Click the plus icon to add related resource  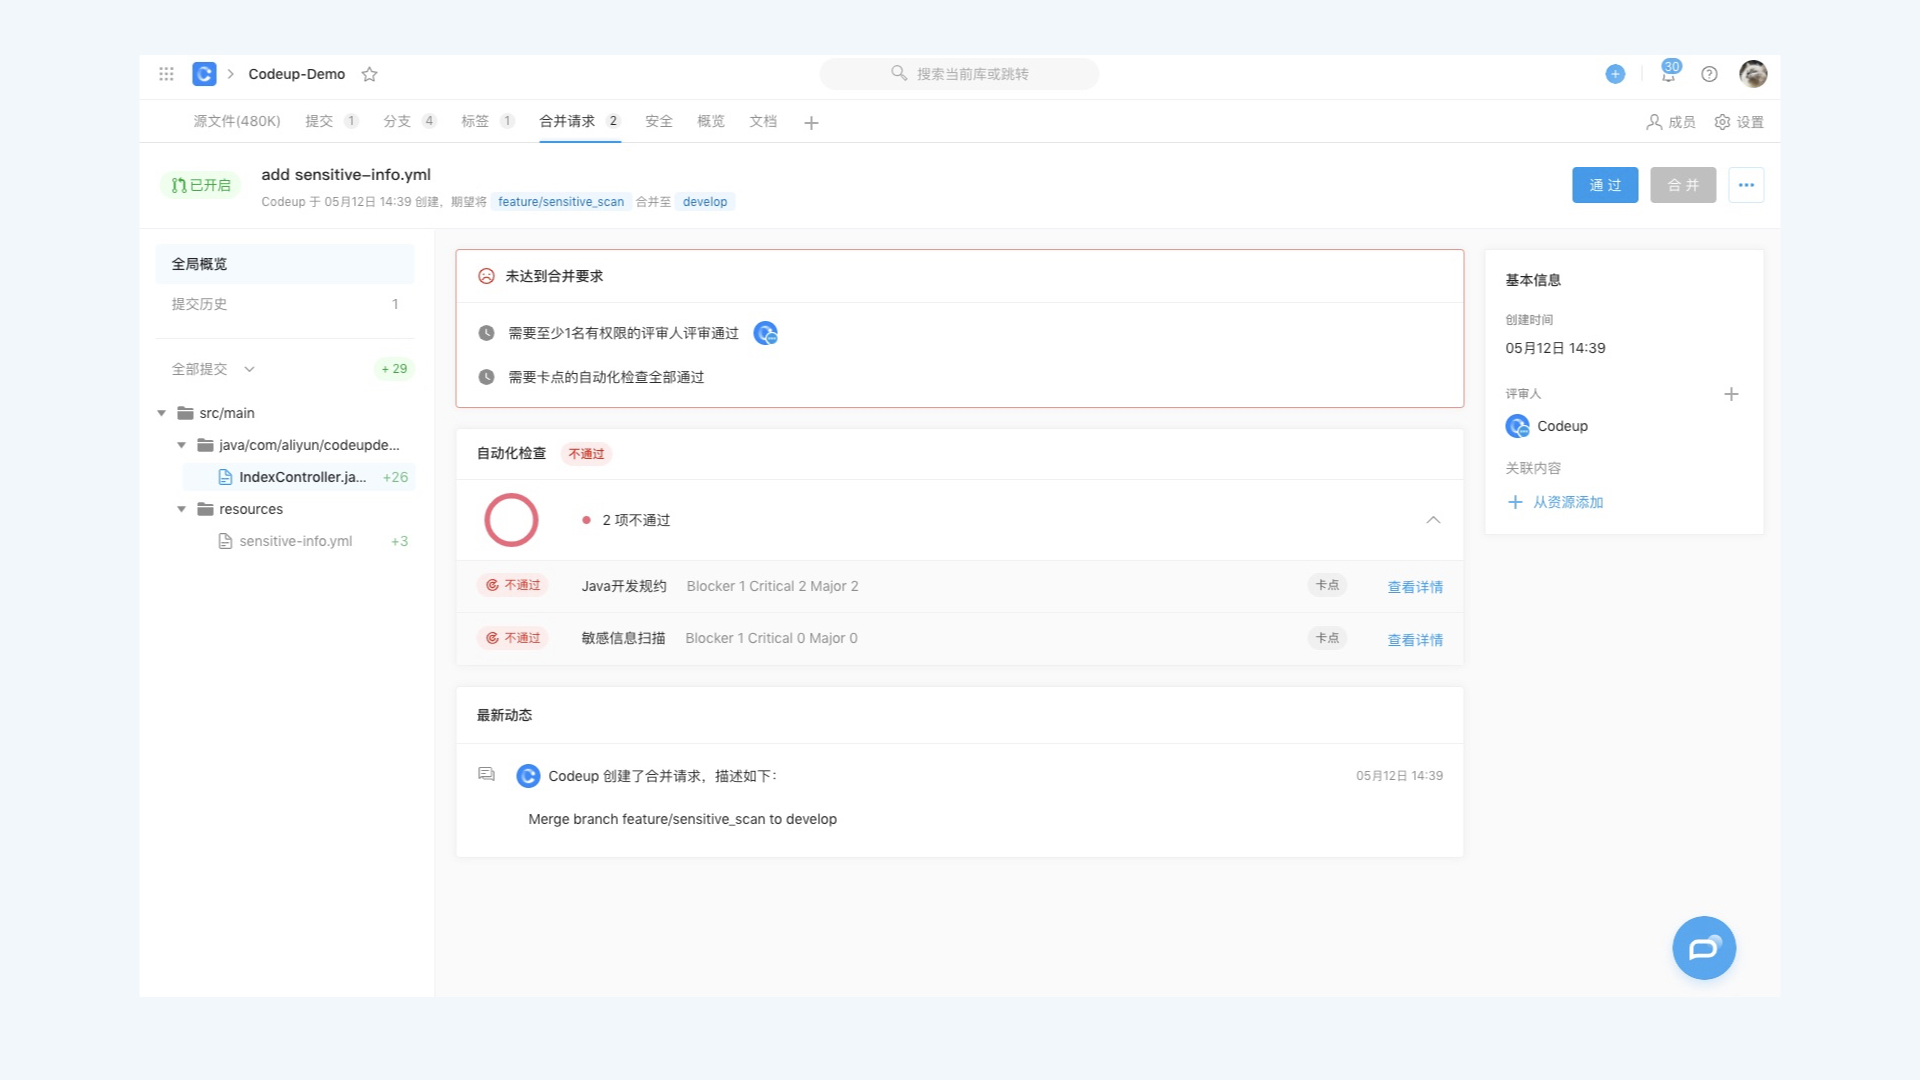(x=1515, y=502)
